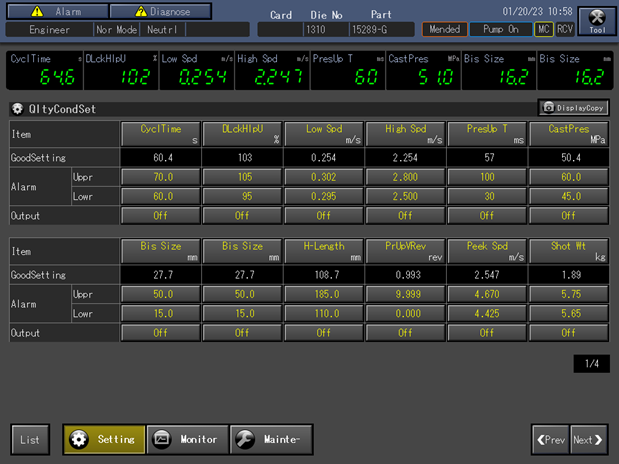Switch to the Monitor tab

[x=187, y=439]
